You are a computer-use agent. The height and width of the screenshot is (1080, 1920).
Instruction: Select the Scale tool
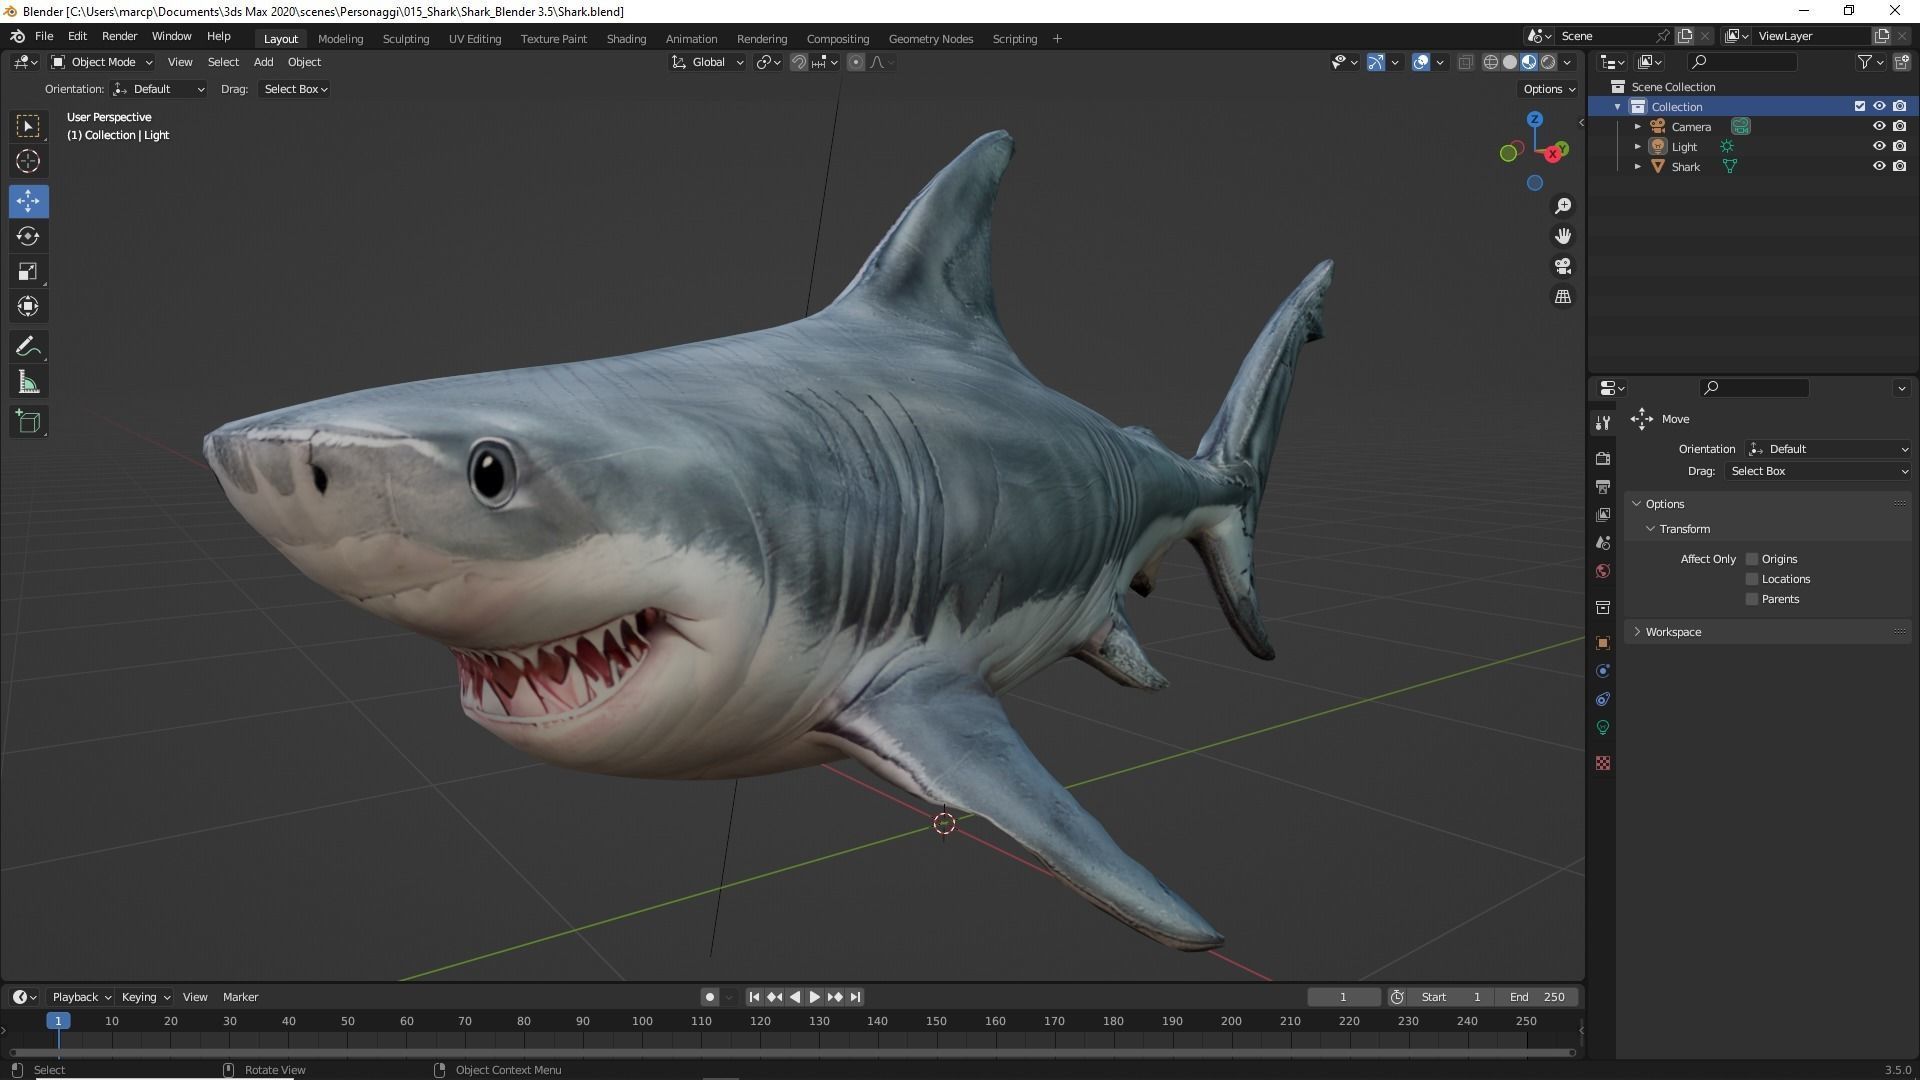28,271
